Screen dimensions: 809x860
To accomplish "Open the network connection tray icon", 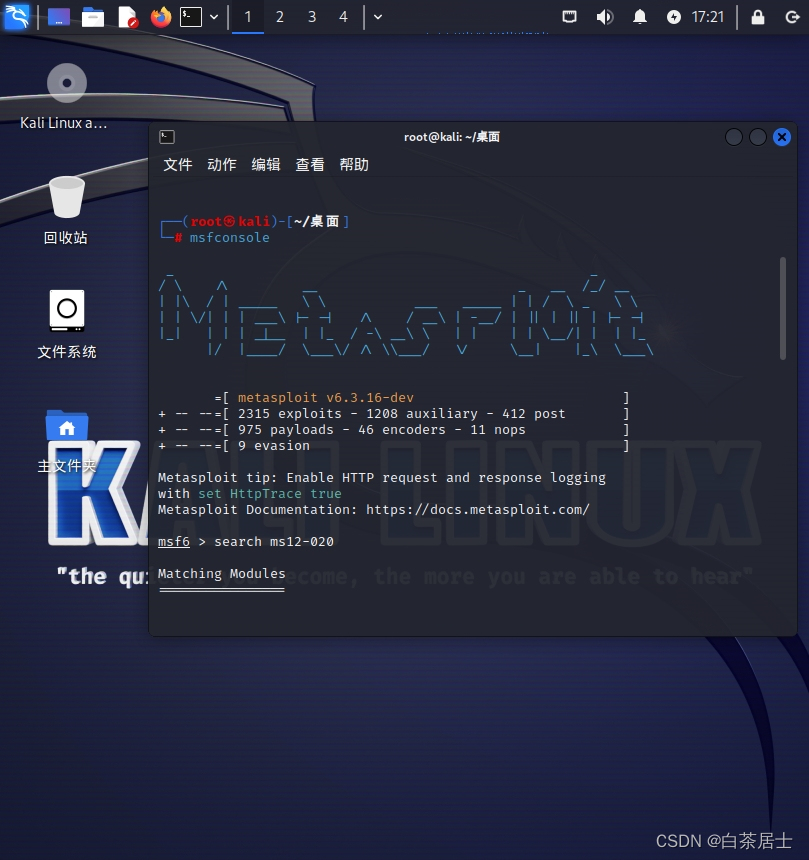I will tap(569, 17).
